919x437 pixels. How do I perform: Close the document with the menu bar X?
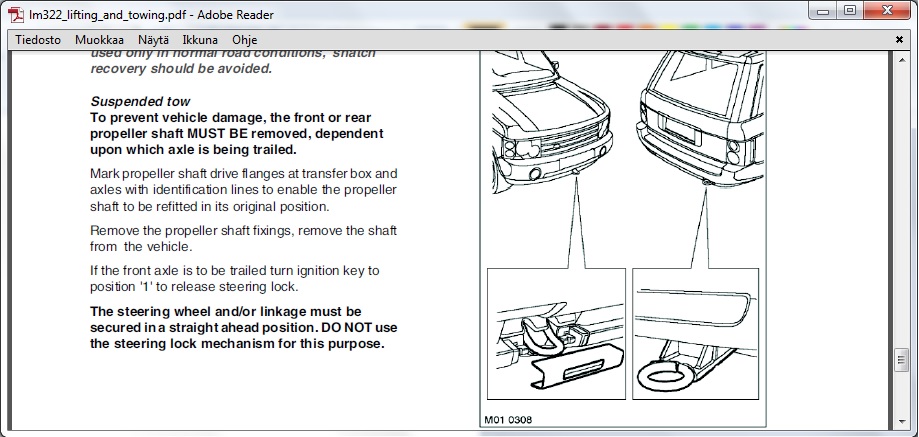[x=897, y=40]
